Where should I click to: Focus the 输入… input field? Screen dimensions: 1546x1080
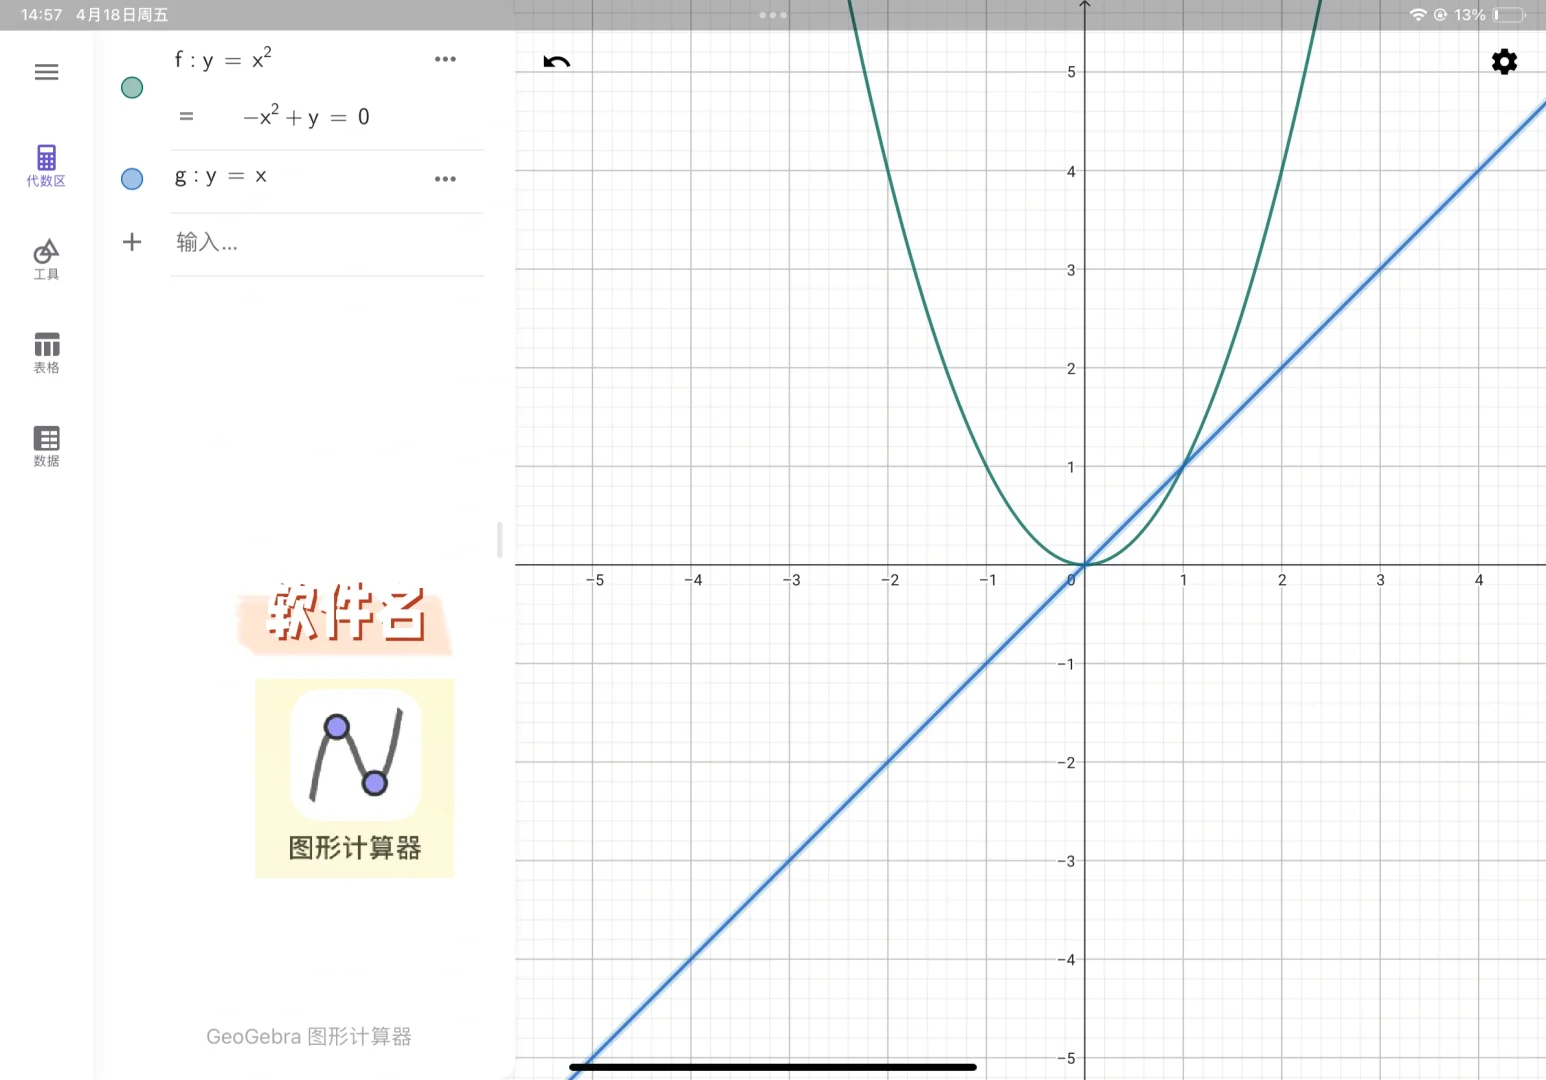coord(327,243)
